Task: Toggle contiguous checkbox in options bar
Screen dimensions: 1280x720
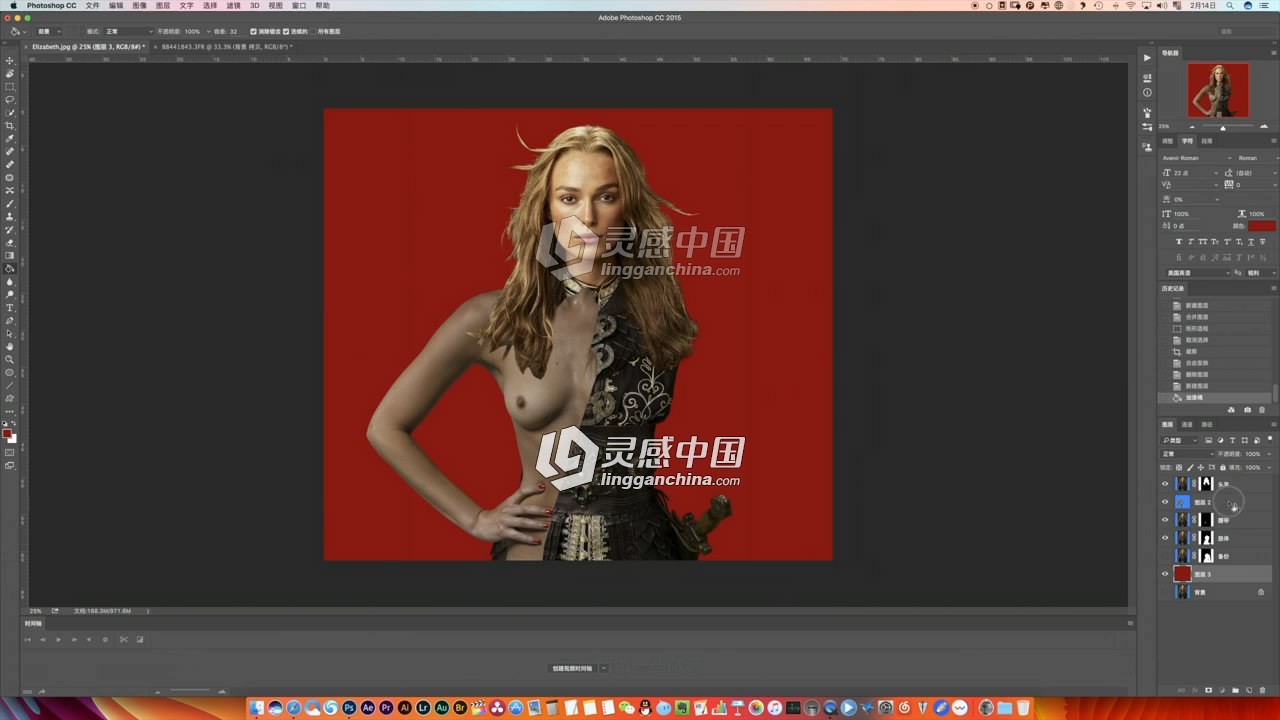Action: click(x=286, y=31)
